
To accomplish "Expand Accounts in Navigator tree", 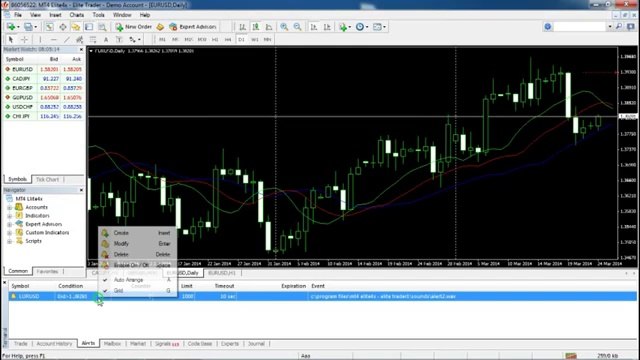I will (9, 207).
